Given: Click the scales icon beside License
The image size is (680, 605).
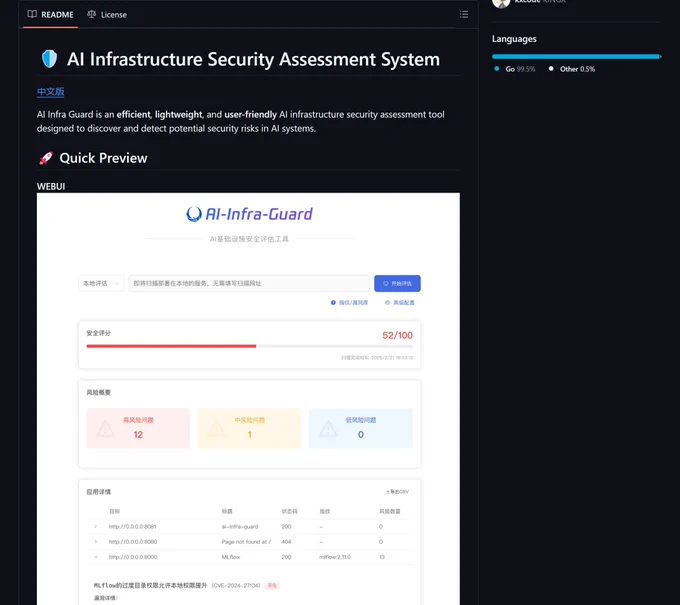Looking at the screenshot, I should (x=92, y=14).
